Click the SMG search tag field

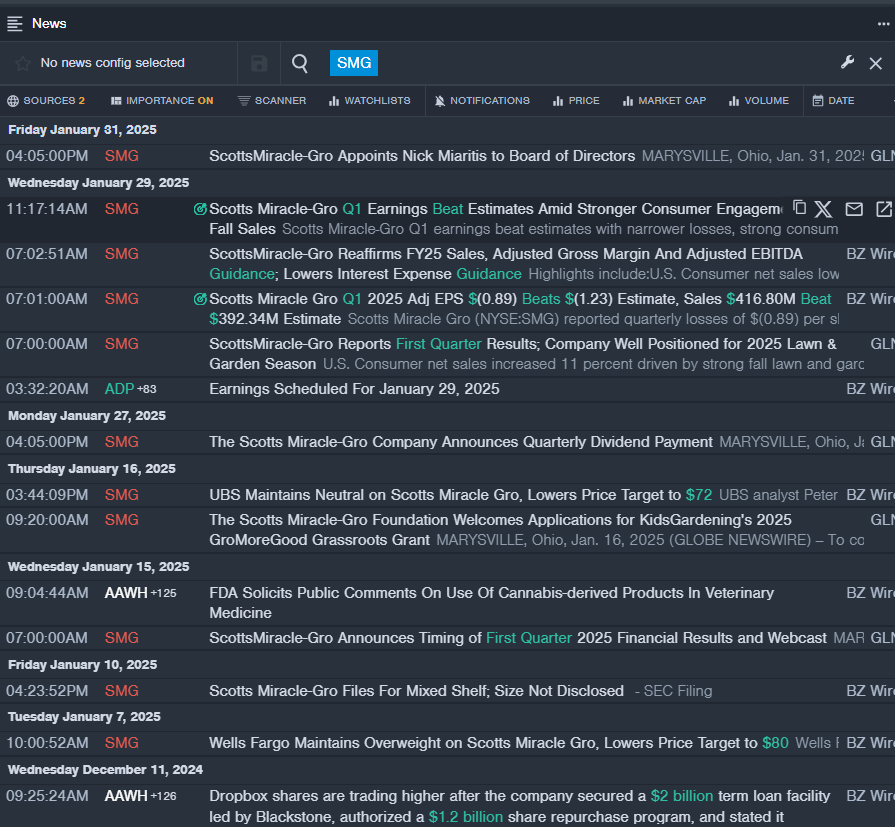(354, 63)
